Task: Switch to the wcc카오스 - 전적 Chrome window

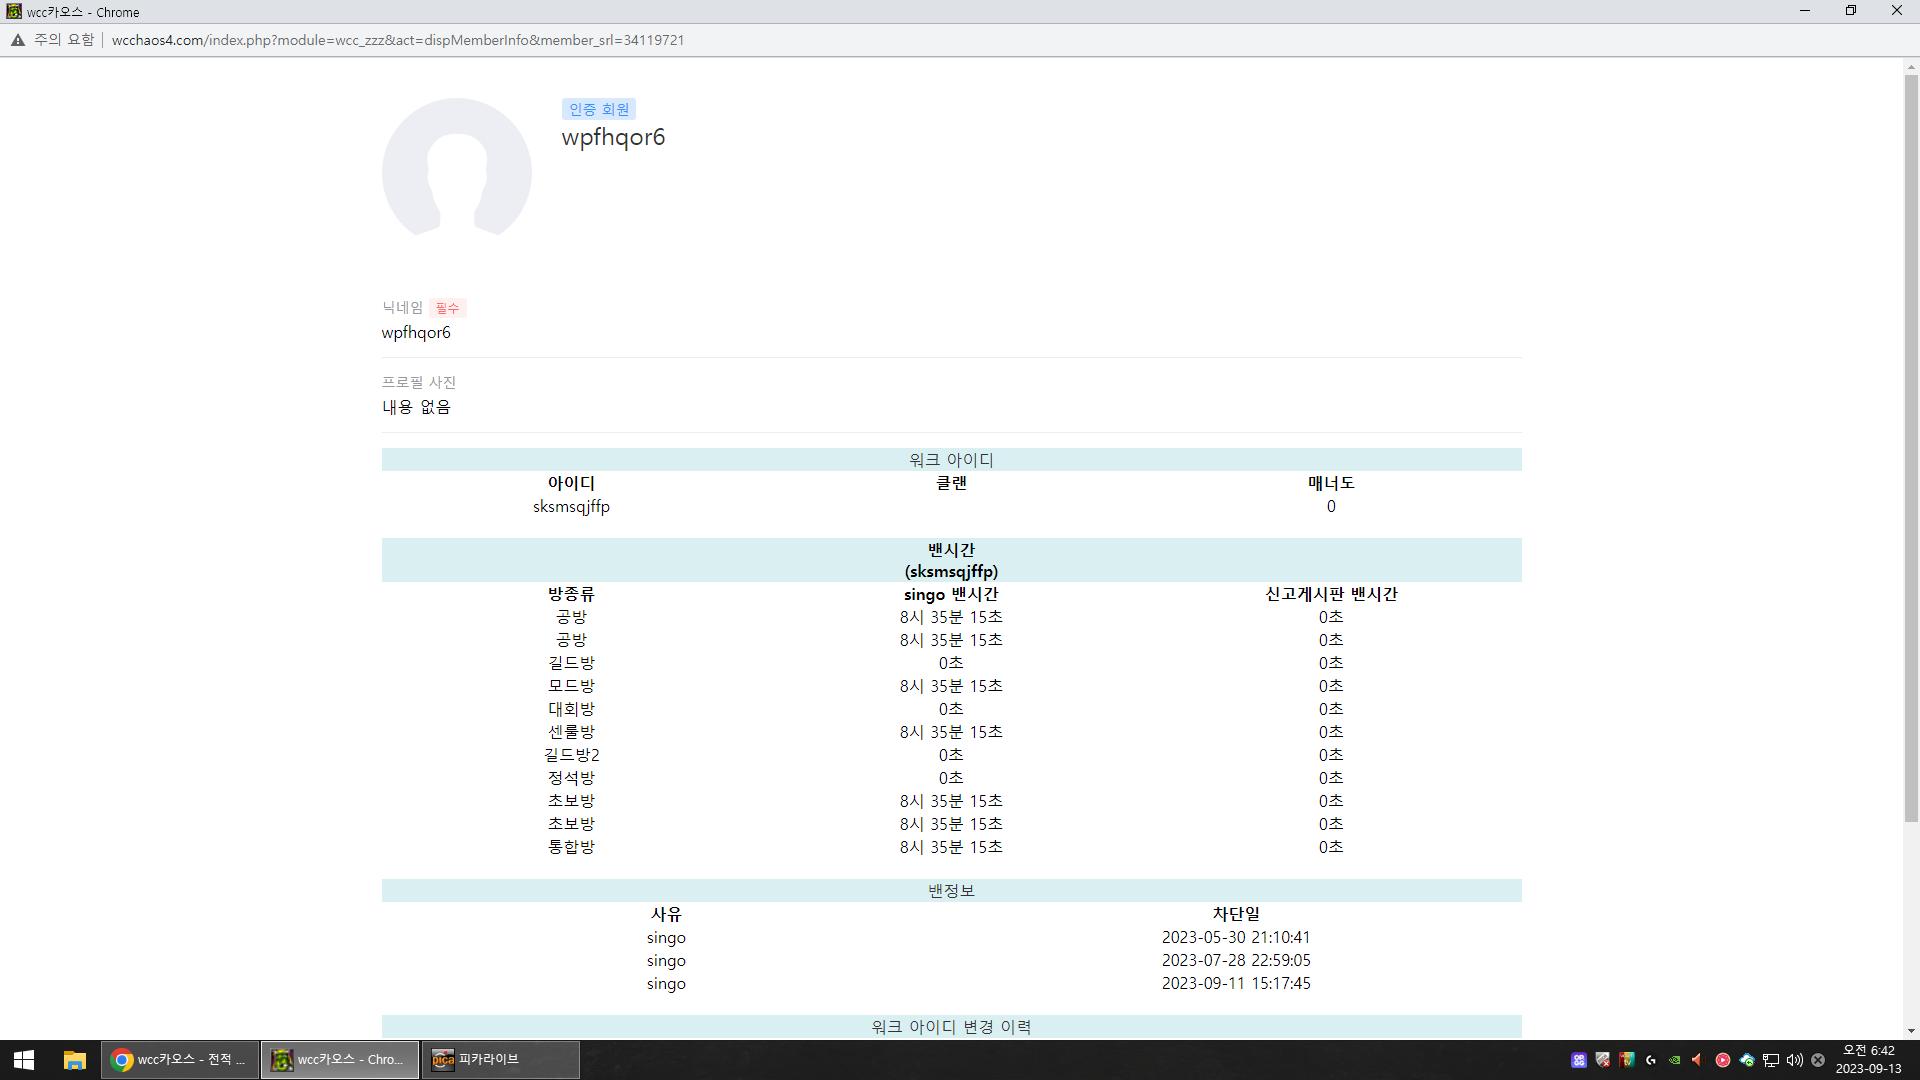Action: point(180,1060)
